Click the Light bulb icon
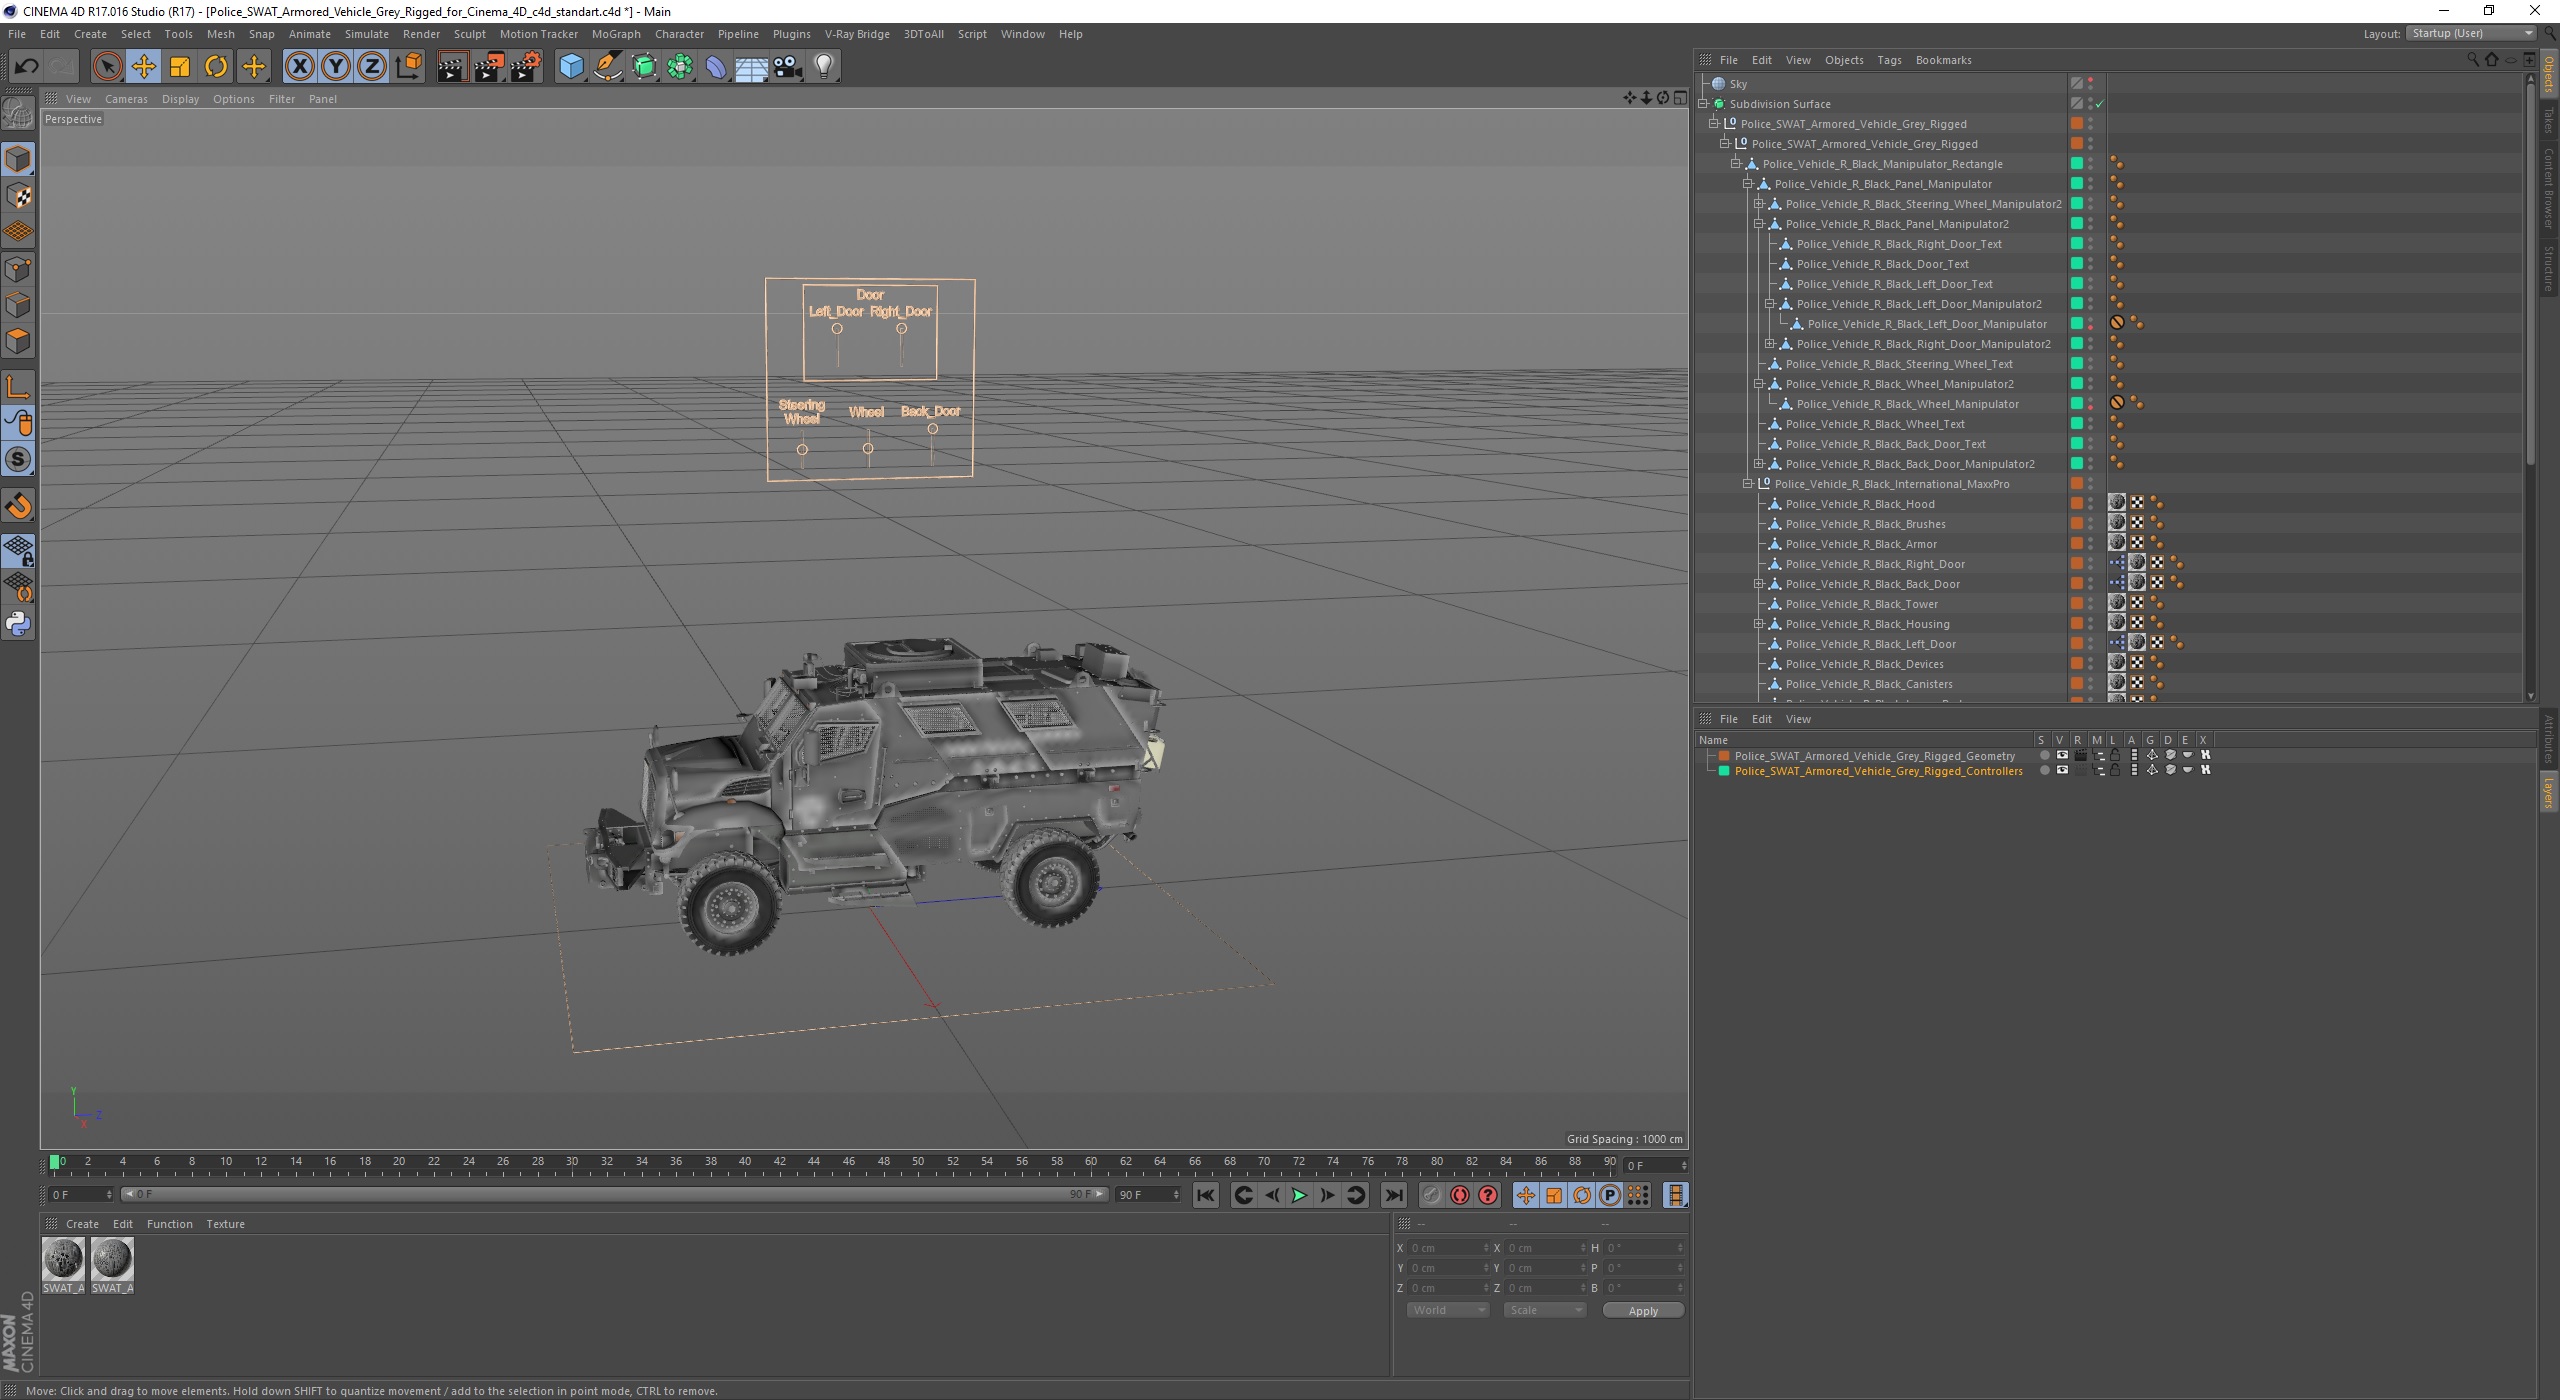This screenshot has height=1400, width=2560. pyautogui.click(x=824, y=67)
